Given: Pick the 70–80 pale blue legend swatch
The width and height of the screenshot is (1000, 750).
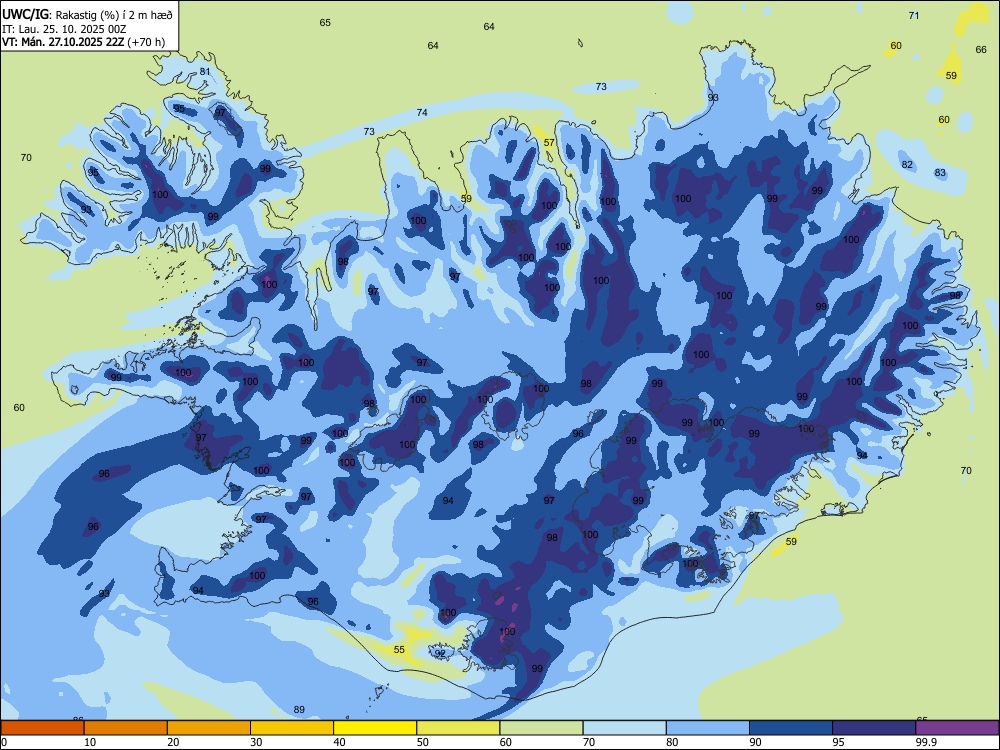Looking at the screenshot, I should (x=624, y=728).
